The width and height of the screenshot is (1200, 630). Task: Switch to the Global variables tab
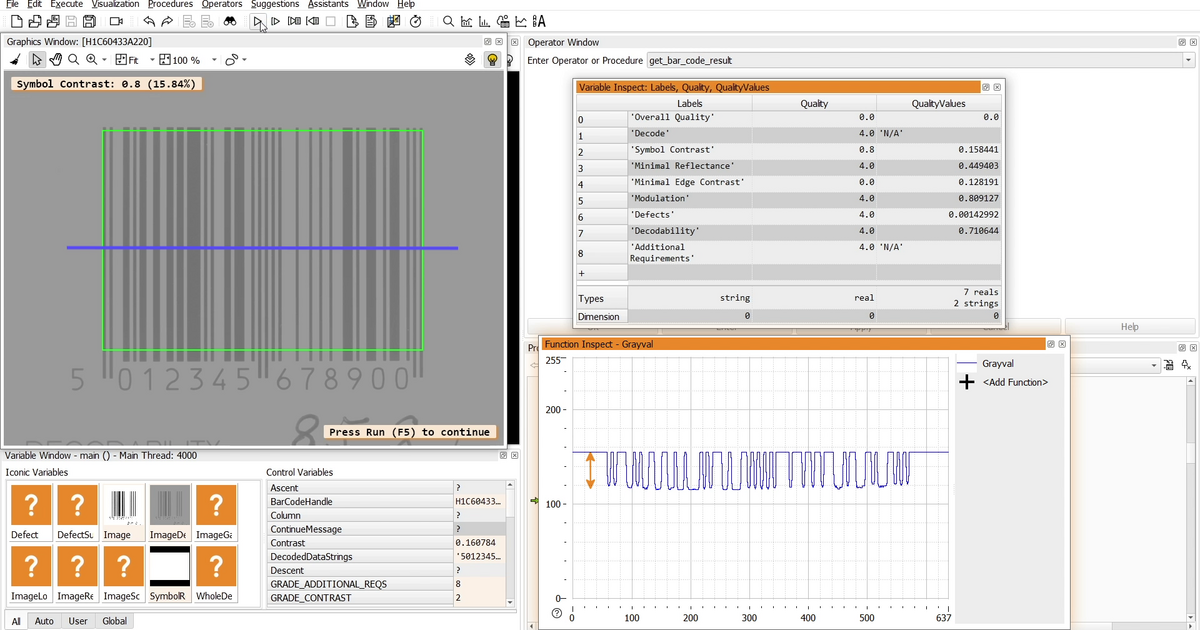[115, 621]
